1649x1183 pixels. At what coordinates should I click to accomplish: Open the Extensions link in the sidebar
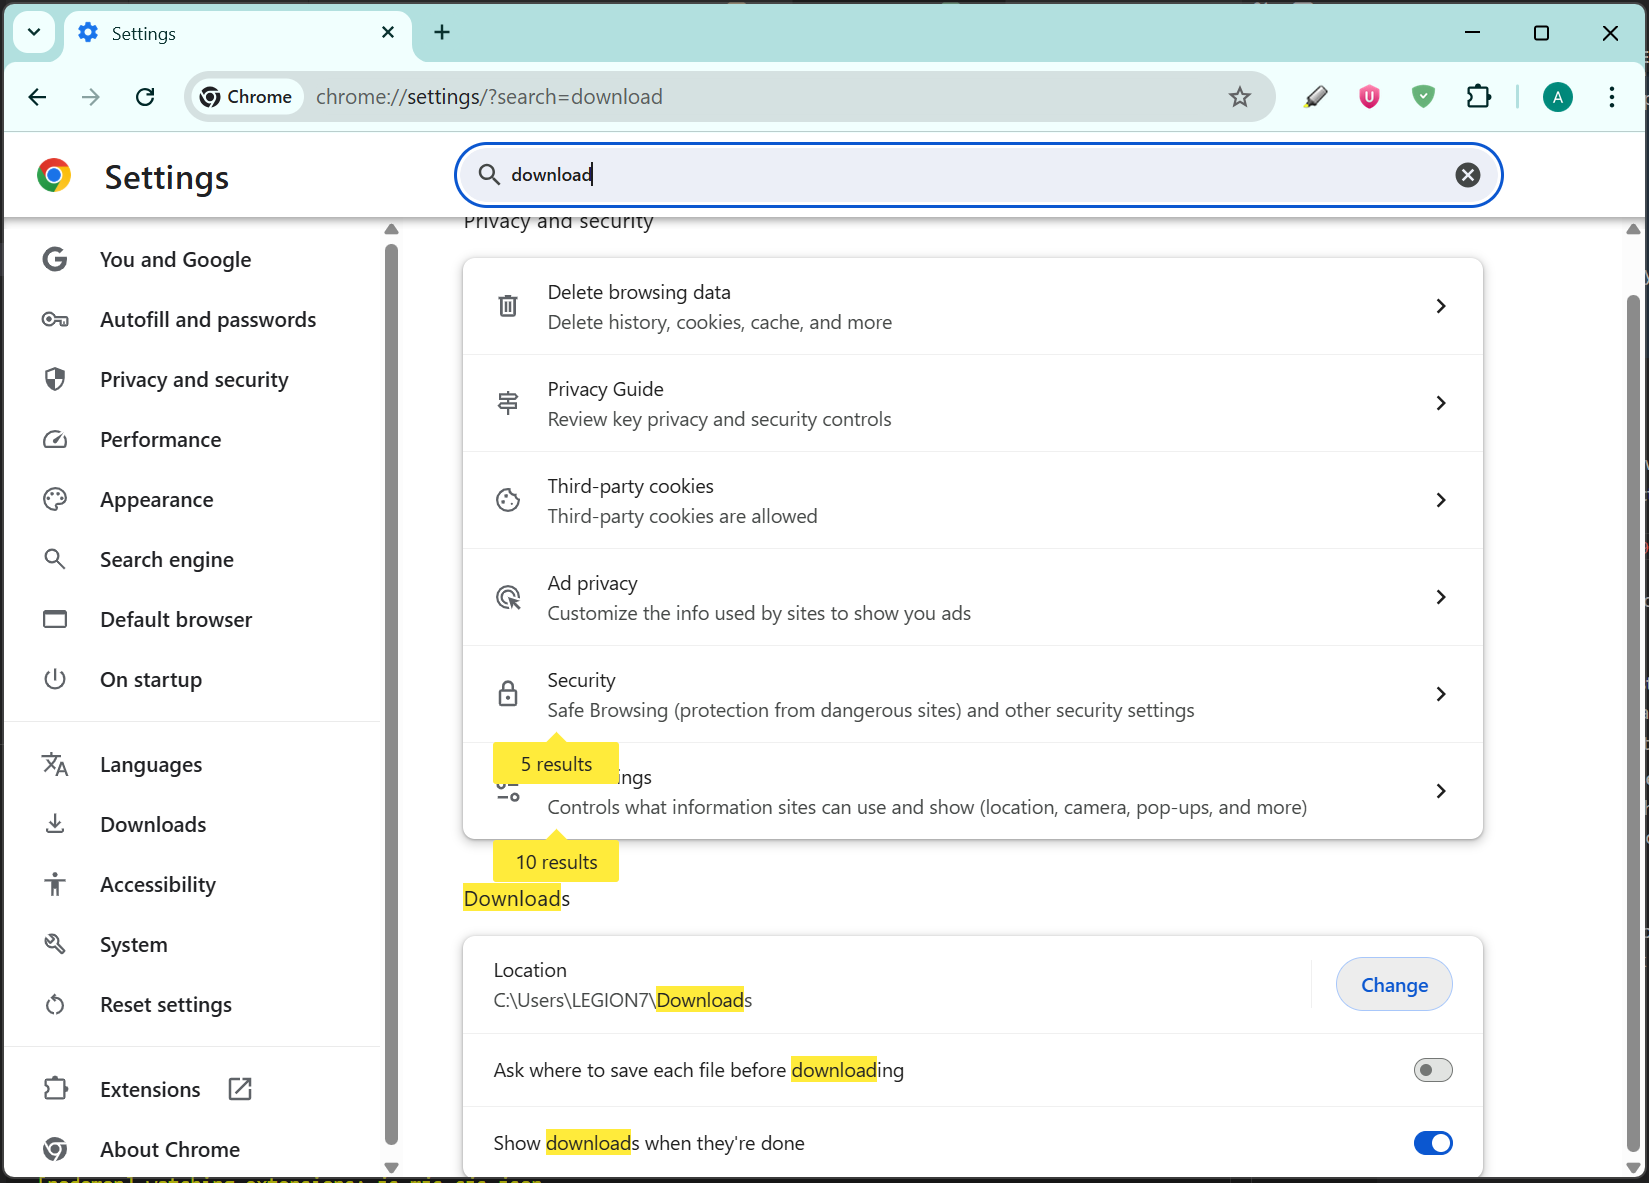click(150, 1090)
